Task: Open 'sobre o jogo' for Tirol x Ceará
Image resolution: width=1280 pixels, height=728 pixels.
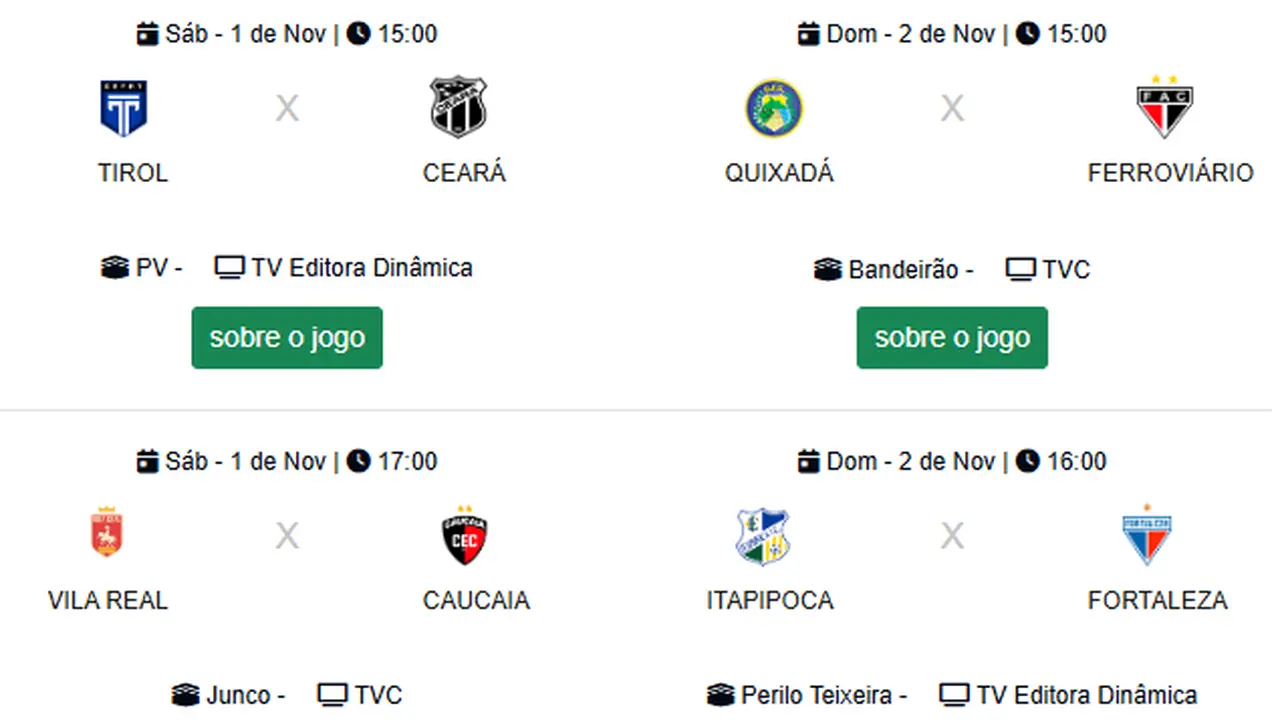Action: 287,338
